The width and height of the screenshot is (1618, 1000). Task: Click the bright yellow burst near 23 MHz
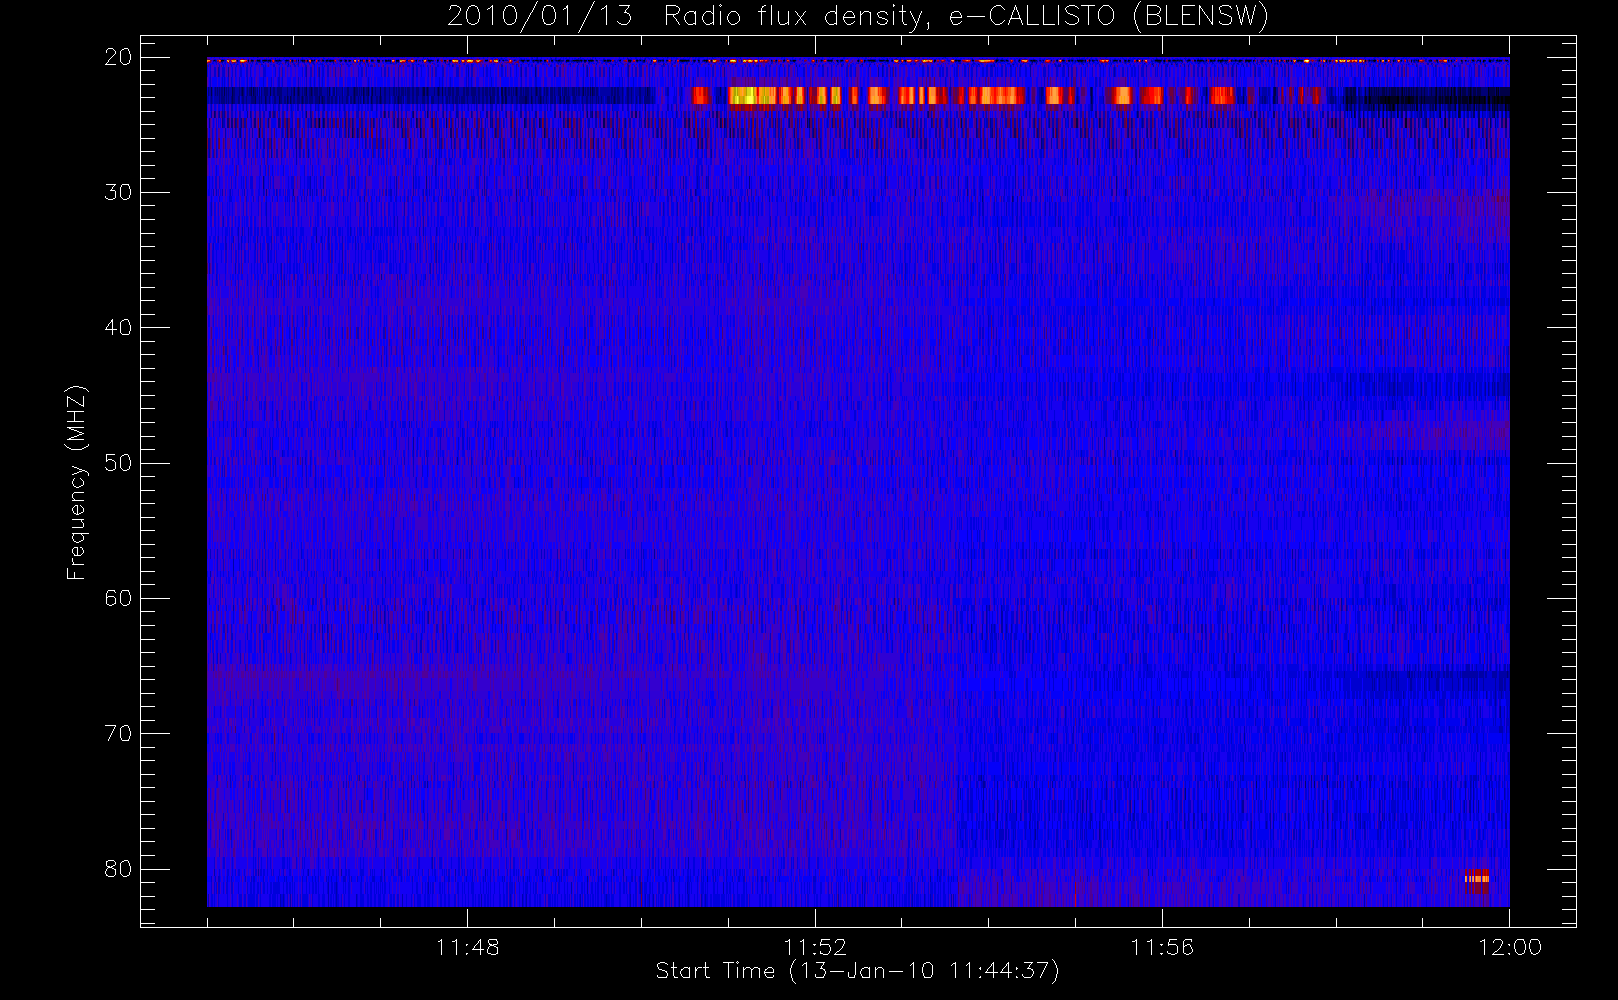(753, 96)
